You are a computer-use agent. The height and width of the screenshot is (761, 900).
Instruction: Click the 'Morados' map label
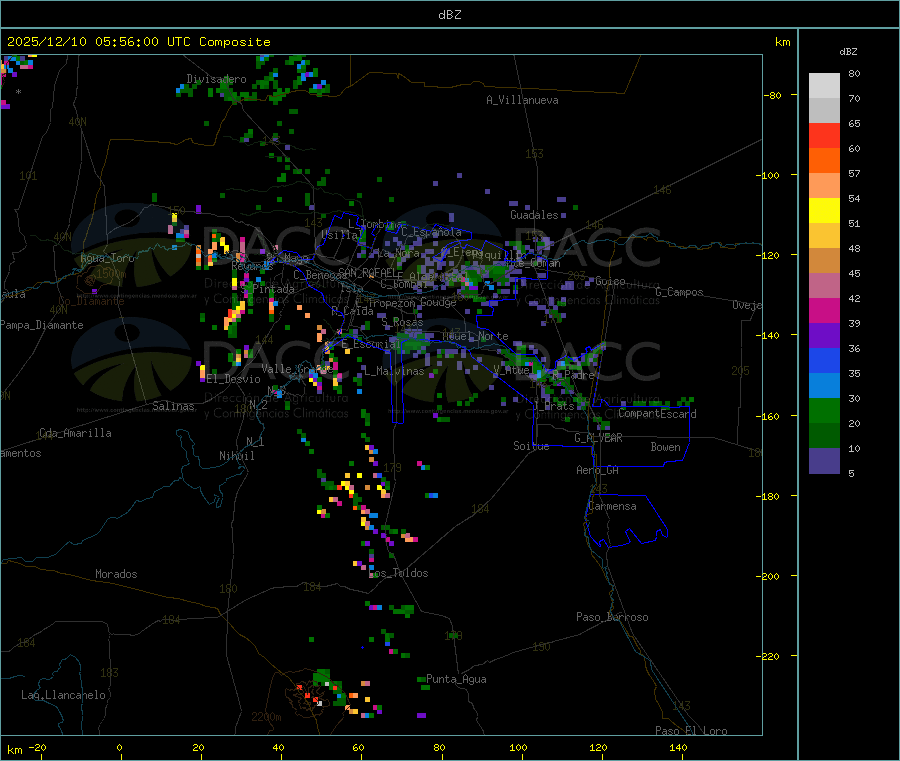(x=116, y=574)
